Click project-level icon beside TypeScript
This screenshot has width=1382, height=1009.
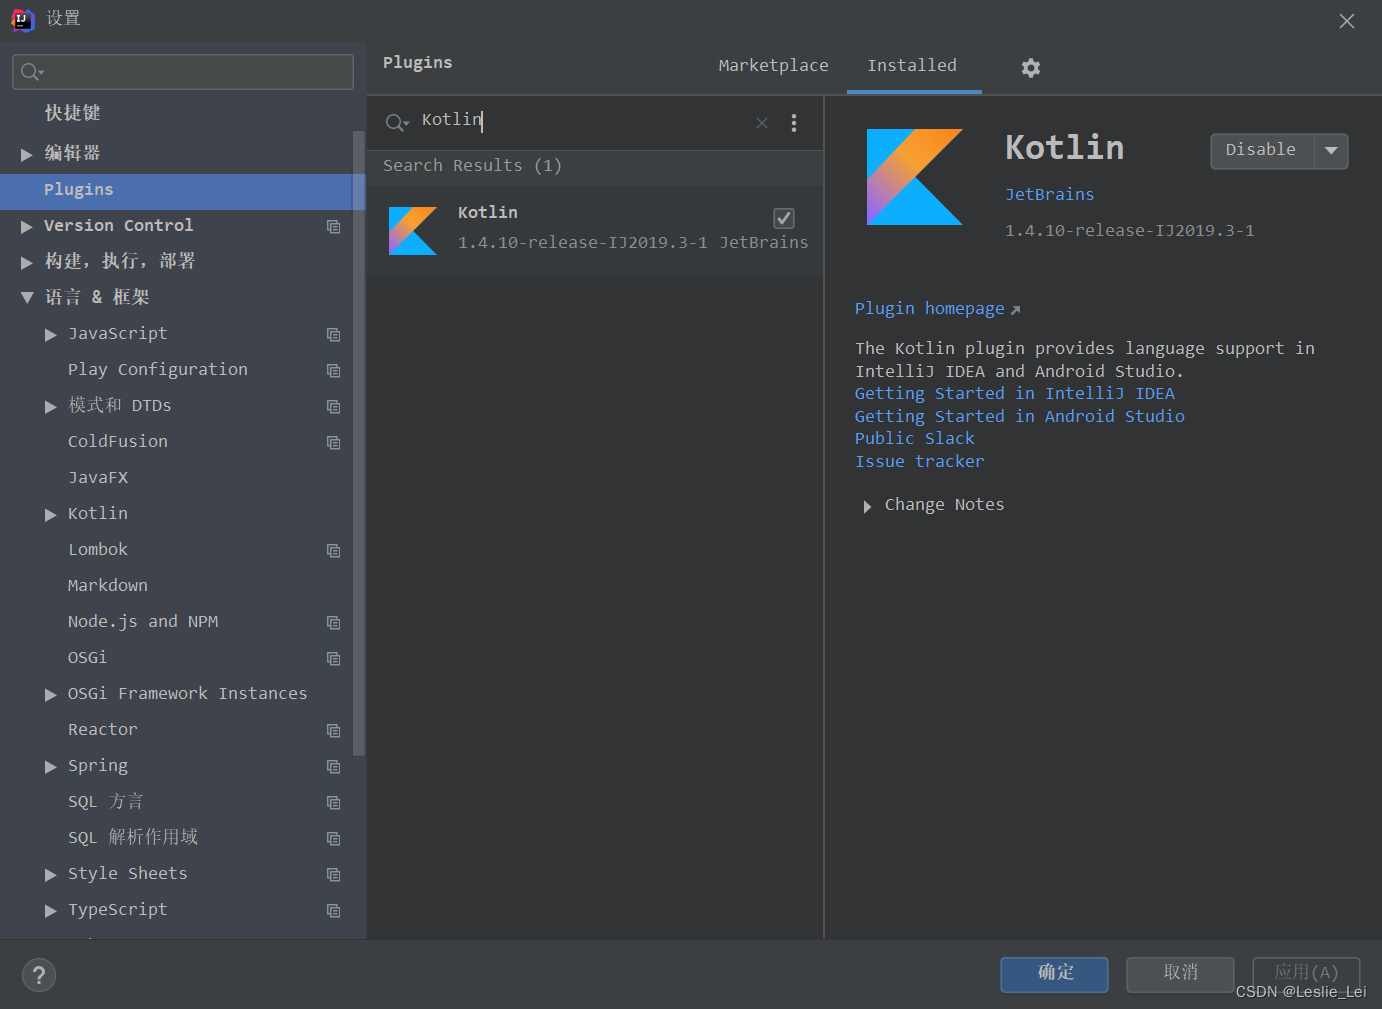334,910
